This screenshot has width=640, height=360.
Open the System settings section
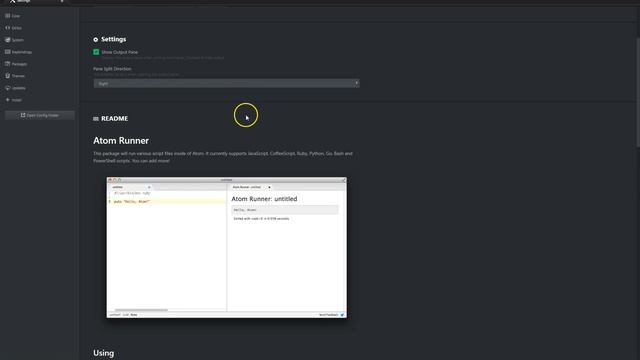(15, 40)
